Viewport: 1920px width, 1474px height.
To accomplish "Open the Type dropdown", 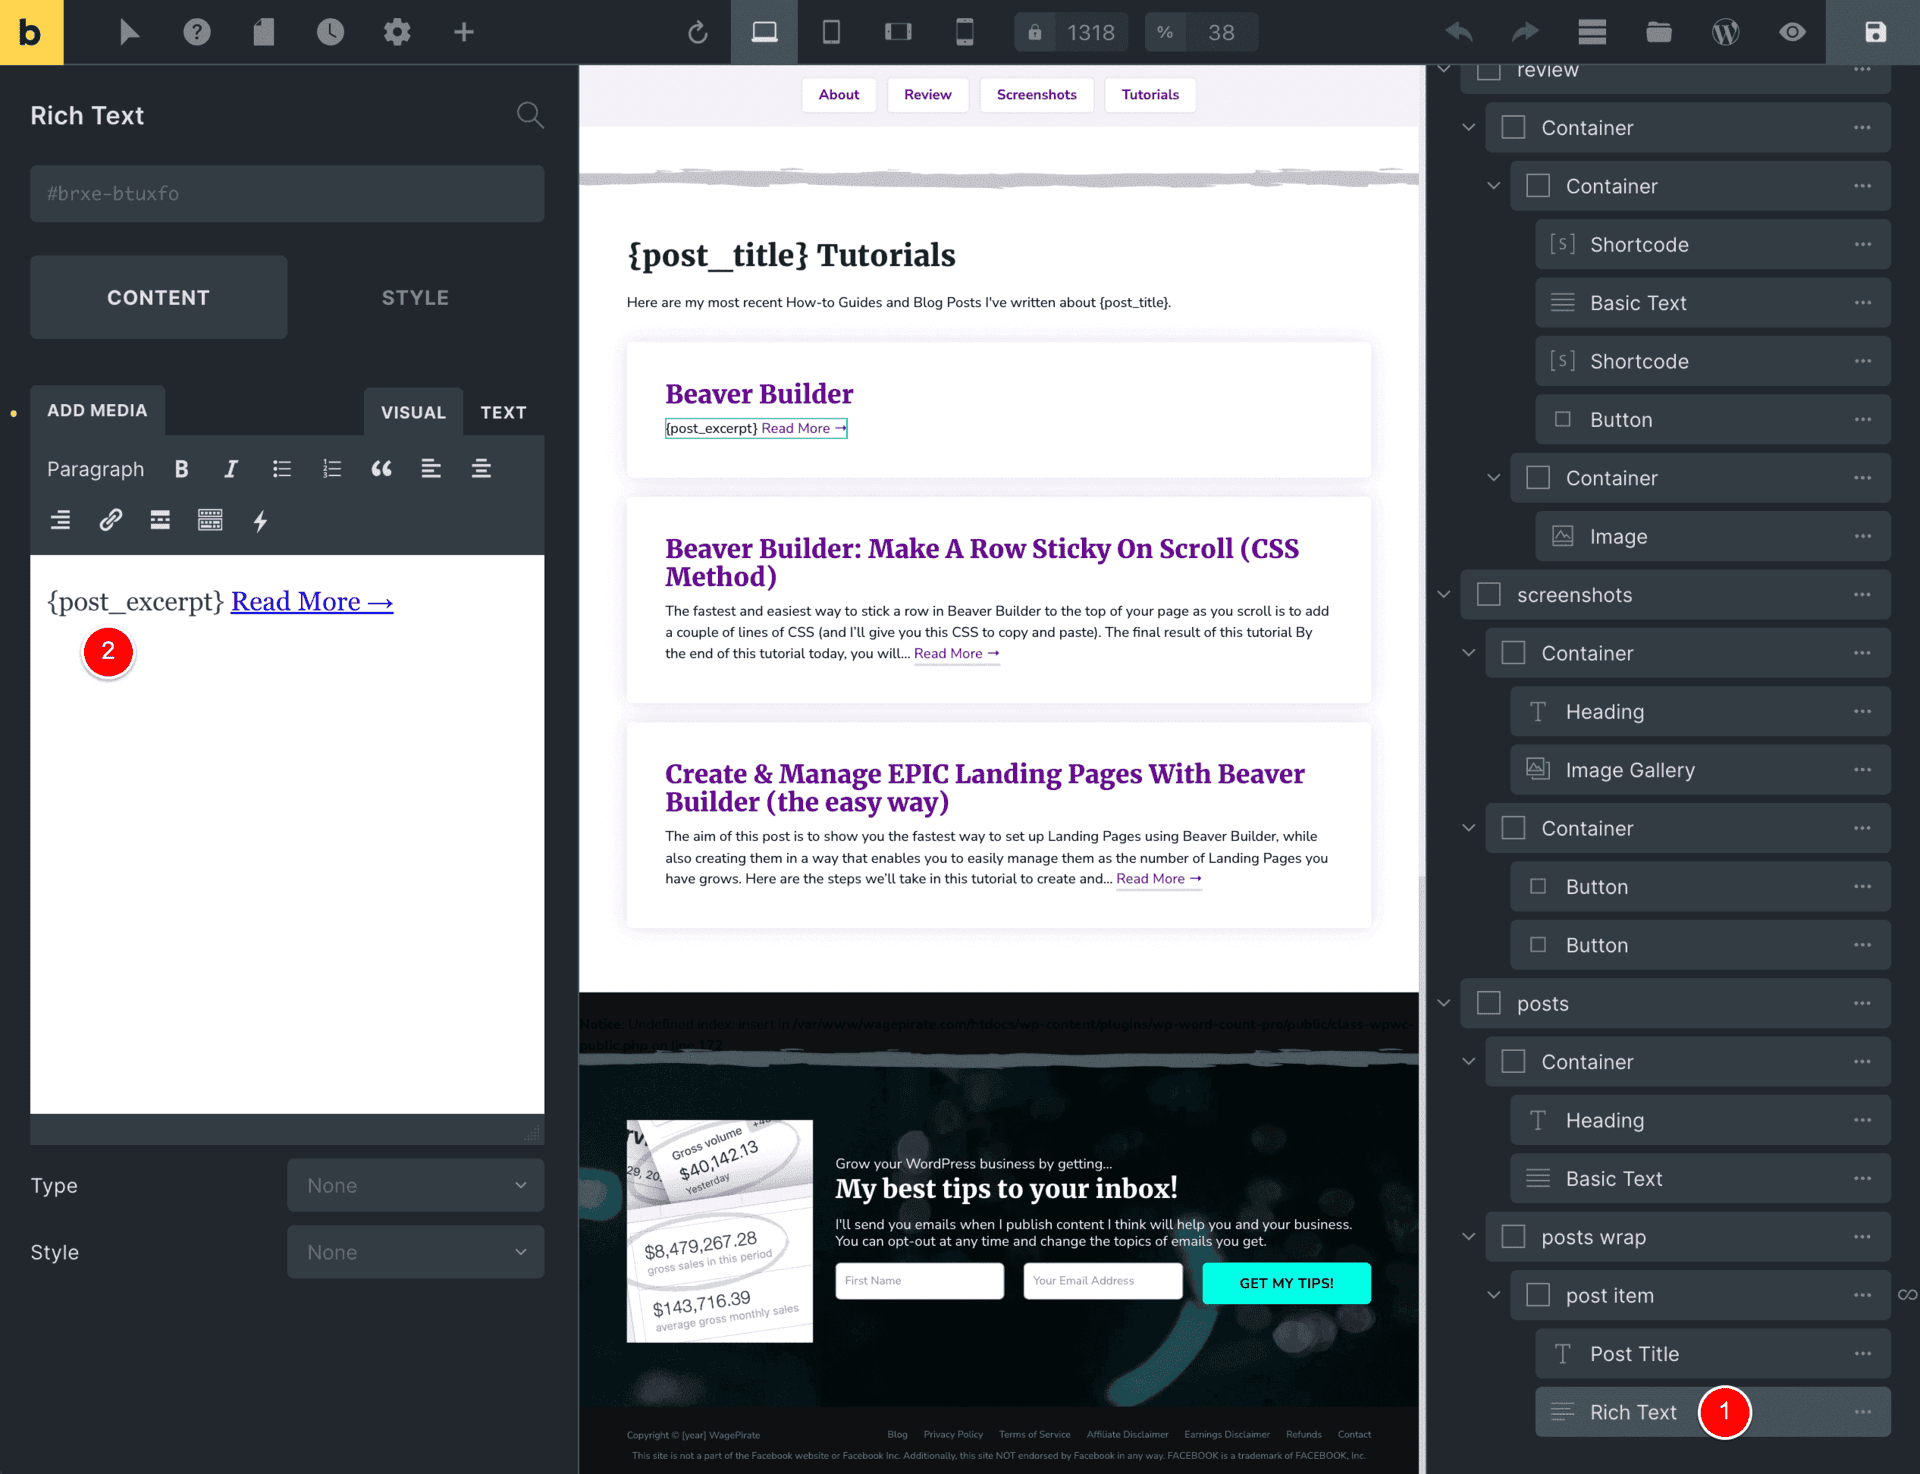I will [x=416, y=1185].
